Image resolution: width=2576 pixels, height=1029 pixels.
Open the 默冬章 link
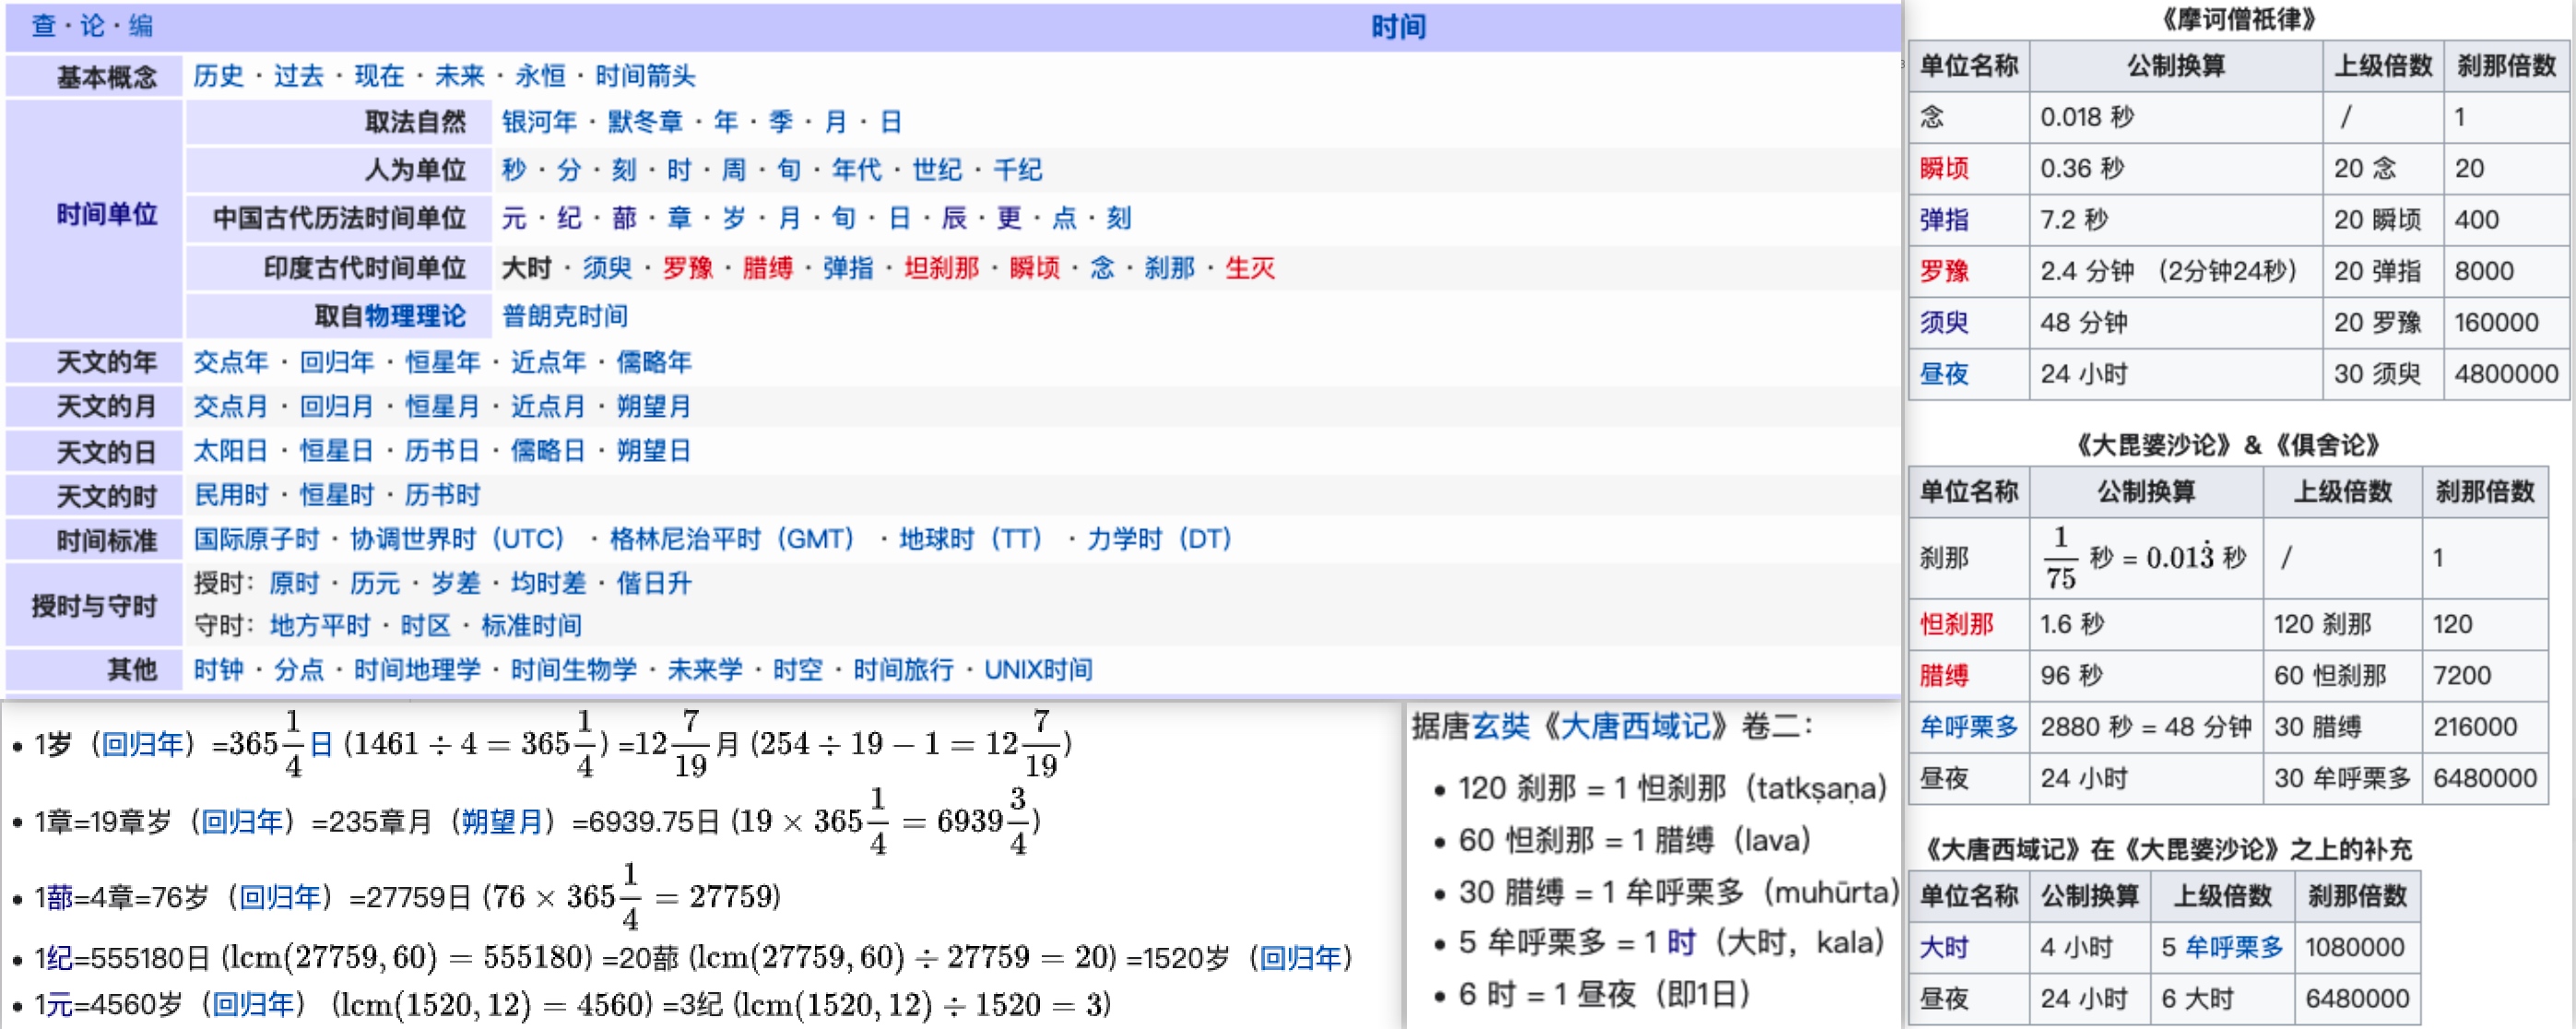click(645, 122)
